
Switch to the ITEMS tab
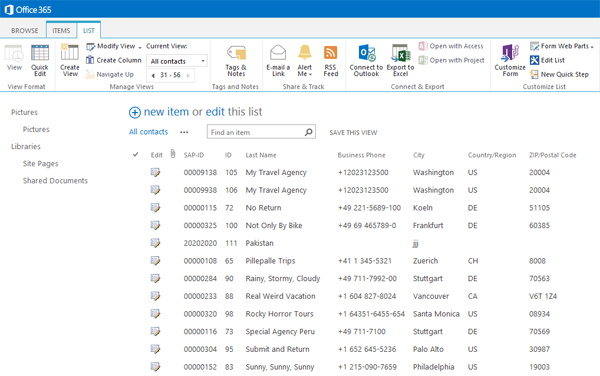(61, 31)
